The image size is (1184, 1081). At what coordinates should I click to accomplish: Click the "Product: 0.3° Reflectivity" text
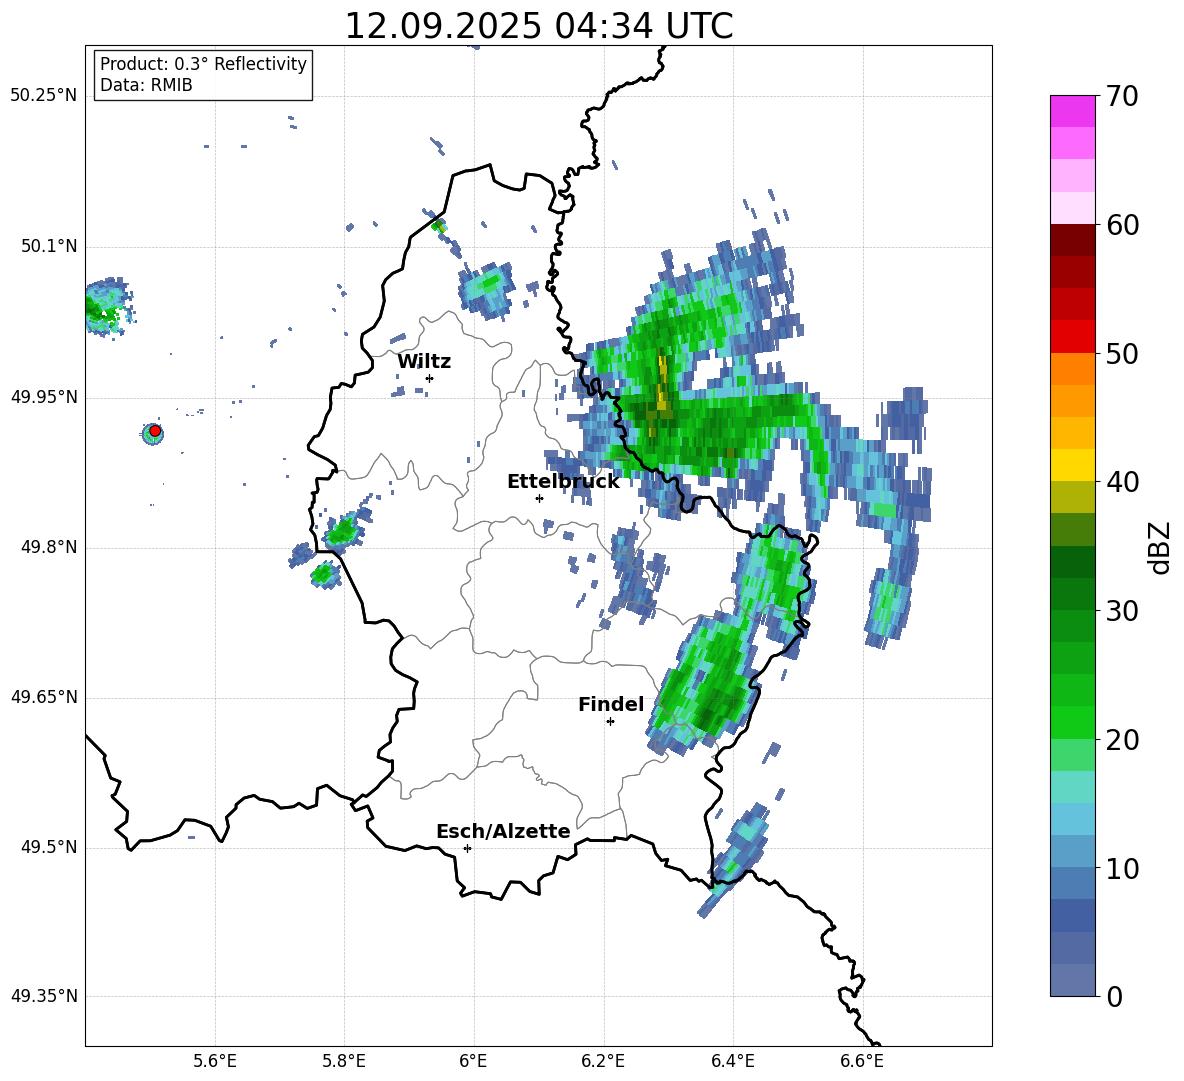pyautogui.click(x=203, y=64)
